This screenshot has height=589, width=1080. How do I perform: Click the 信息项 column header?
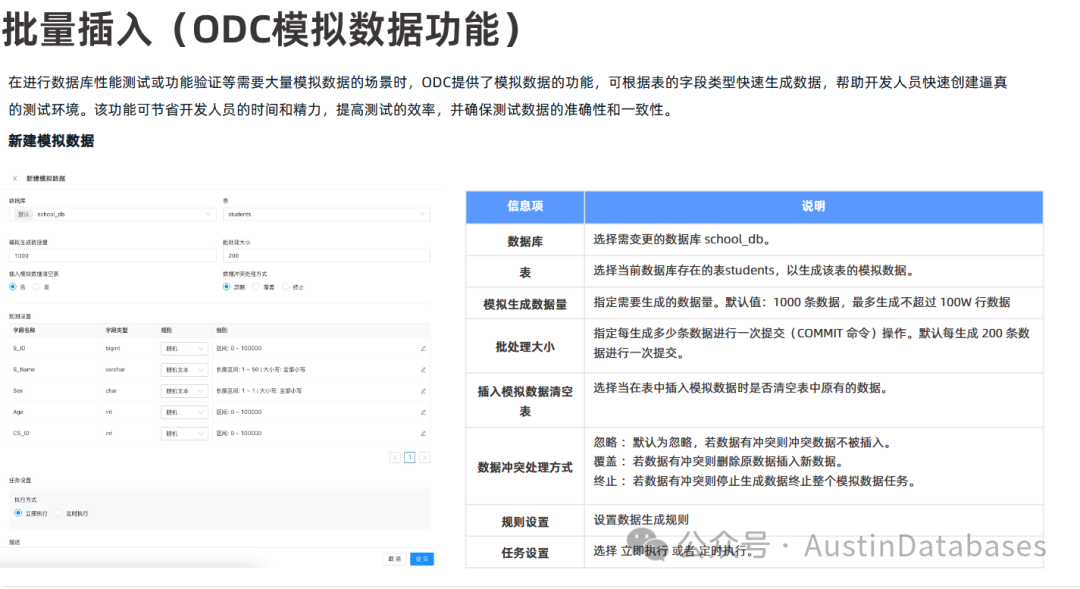(x=525, y=207)
